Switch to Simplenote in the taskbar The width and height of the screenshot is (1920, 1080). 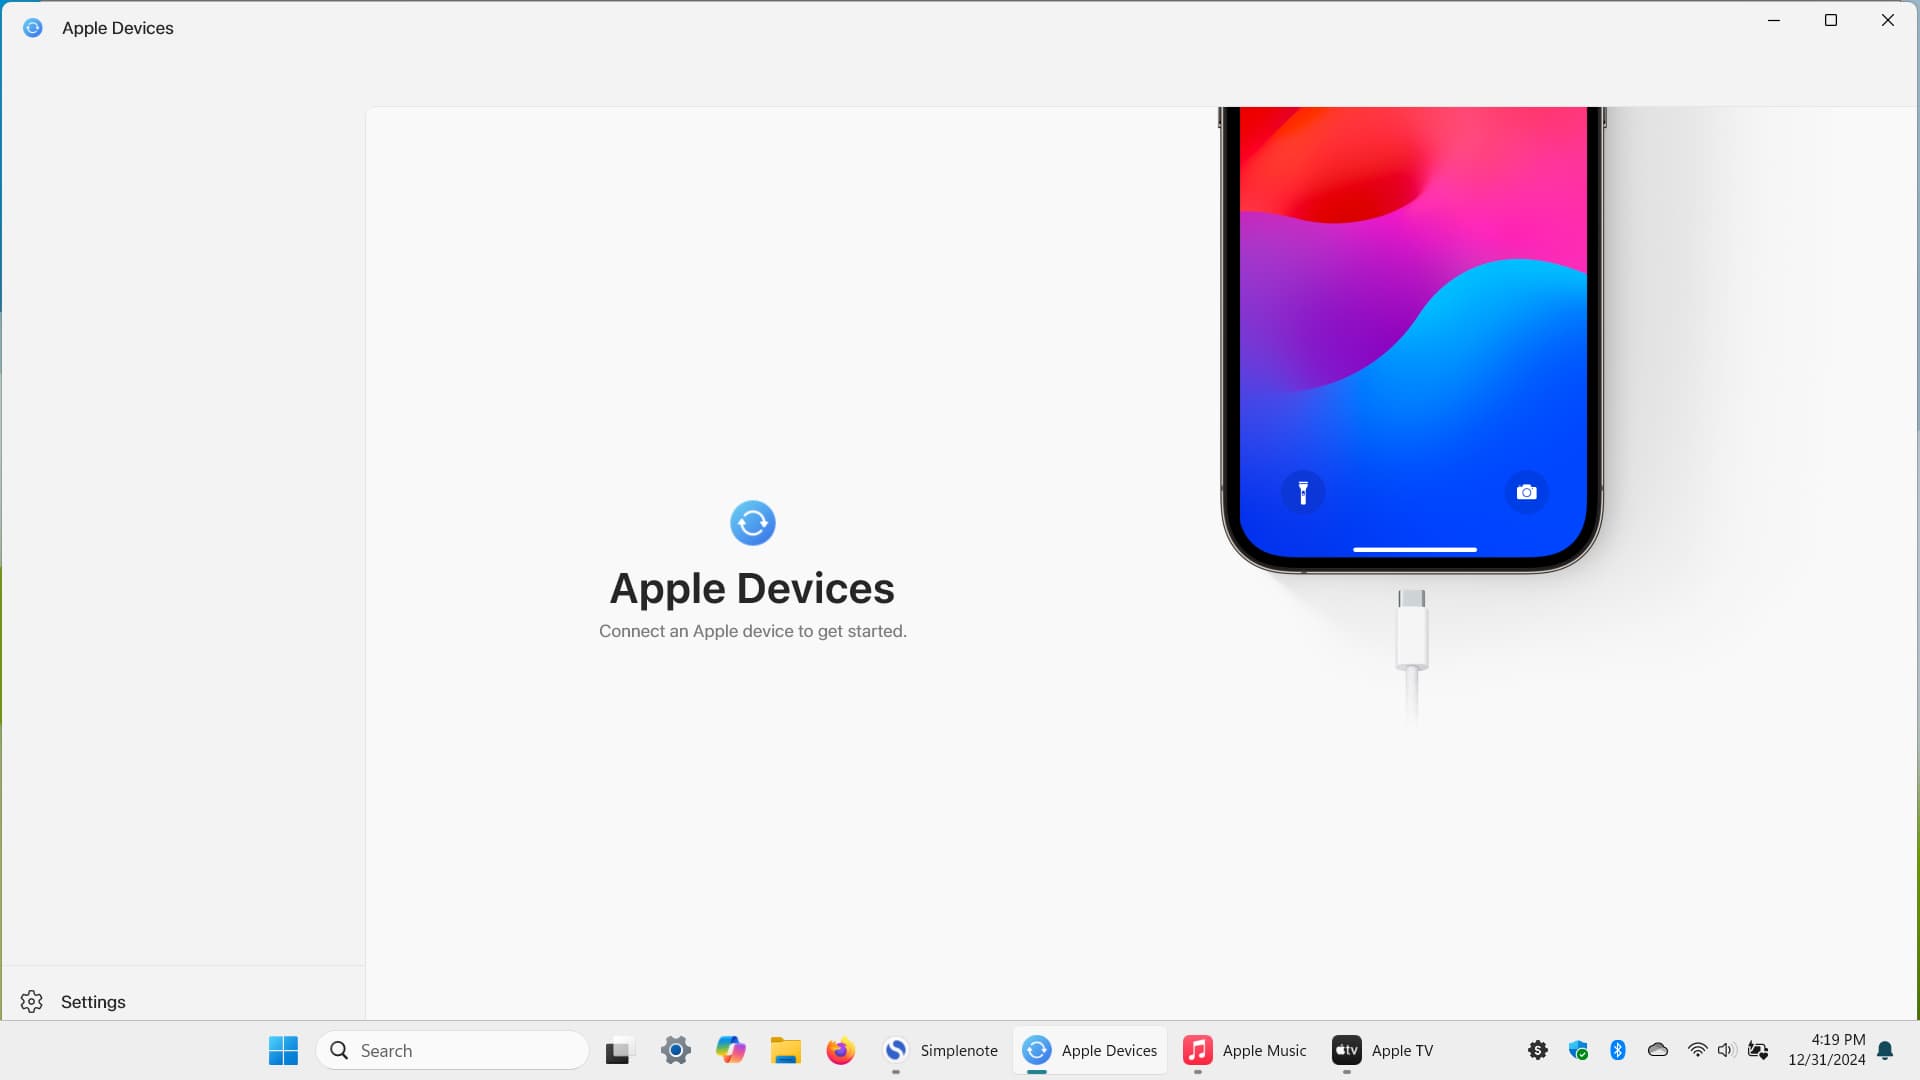coord(940,1050)
